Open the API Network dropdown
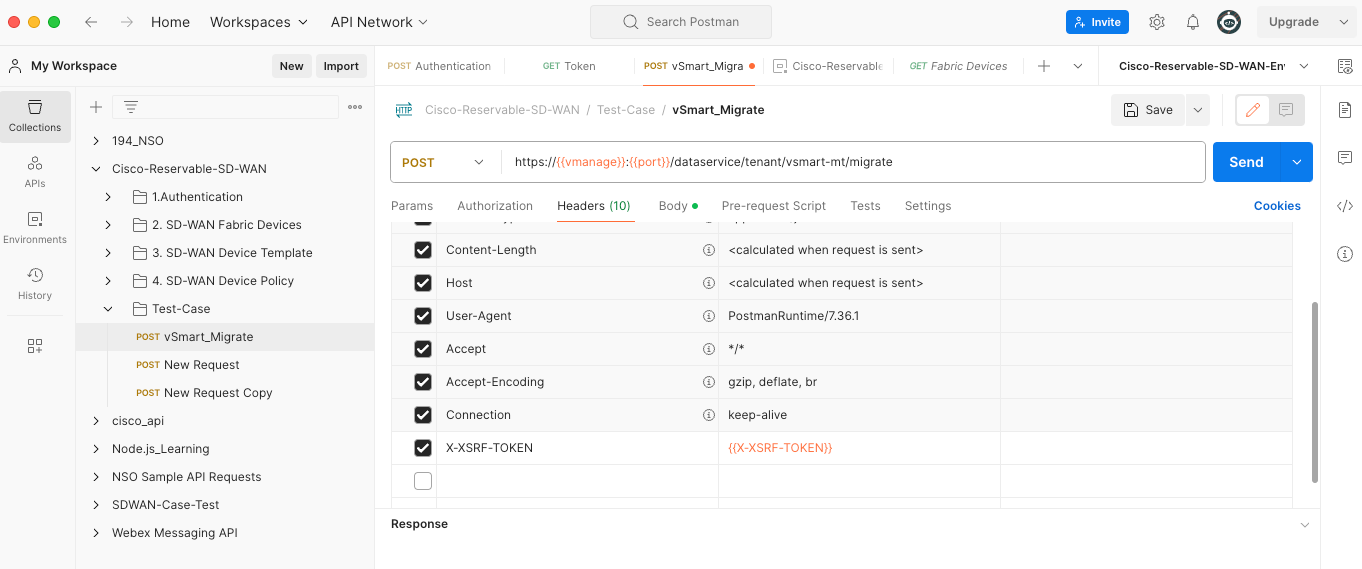This screenshot has width=1362, height=569. [x=380, y=22]
